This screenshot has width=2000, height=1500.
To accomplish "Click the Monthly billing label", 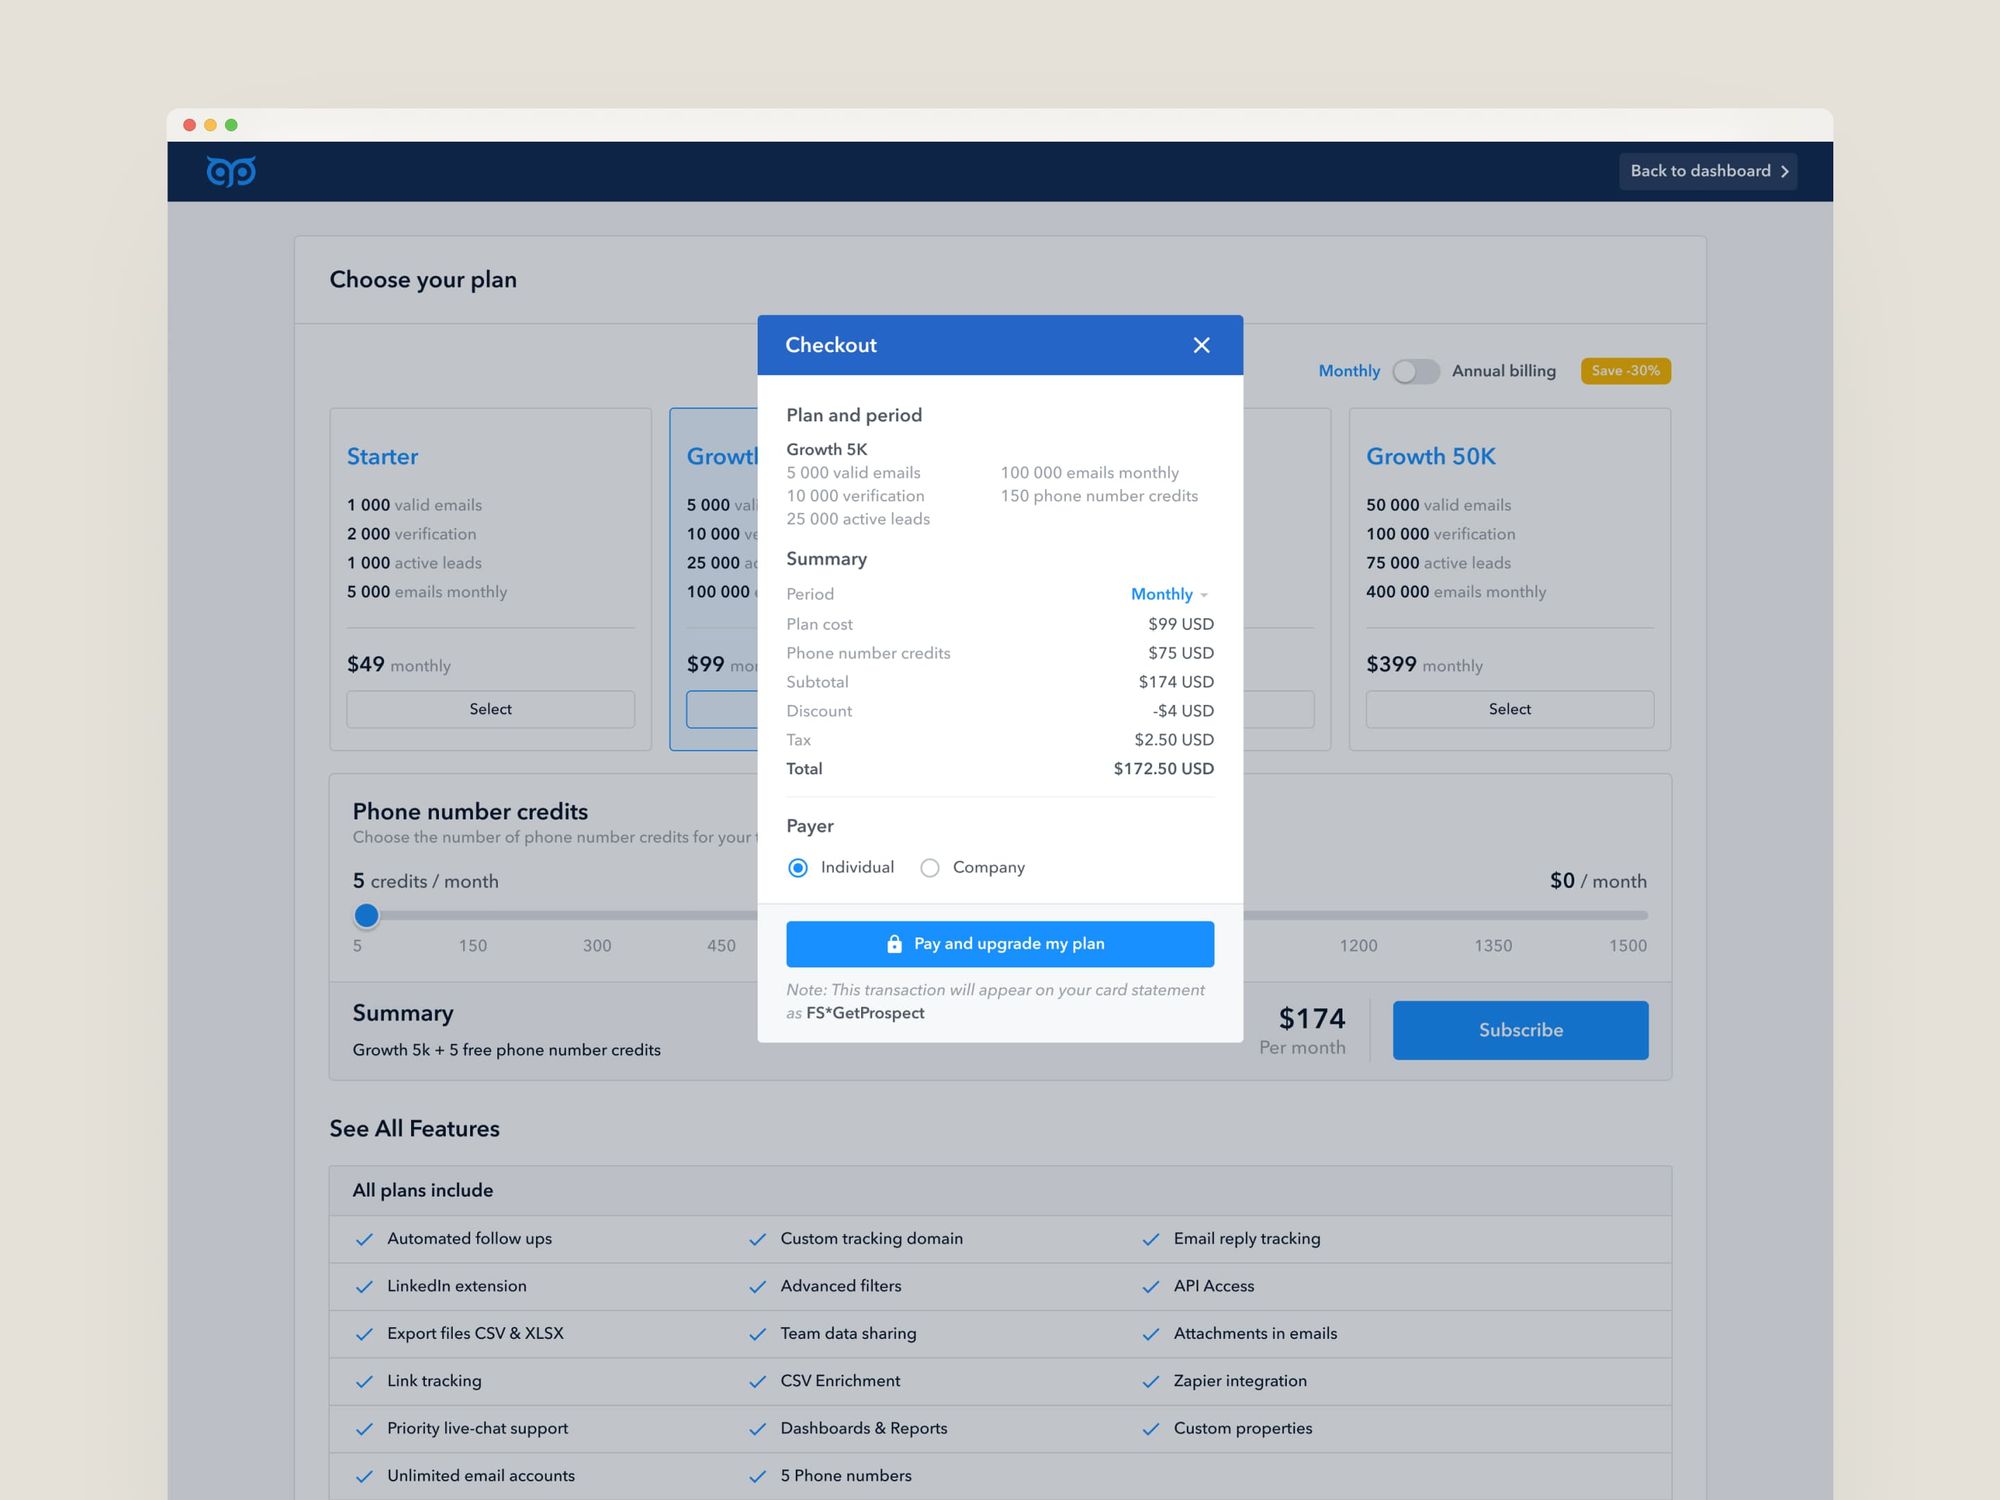I will coord(1348,371).
